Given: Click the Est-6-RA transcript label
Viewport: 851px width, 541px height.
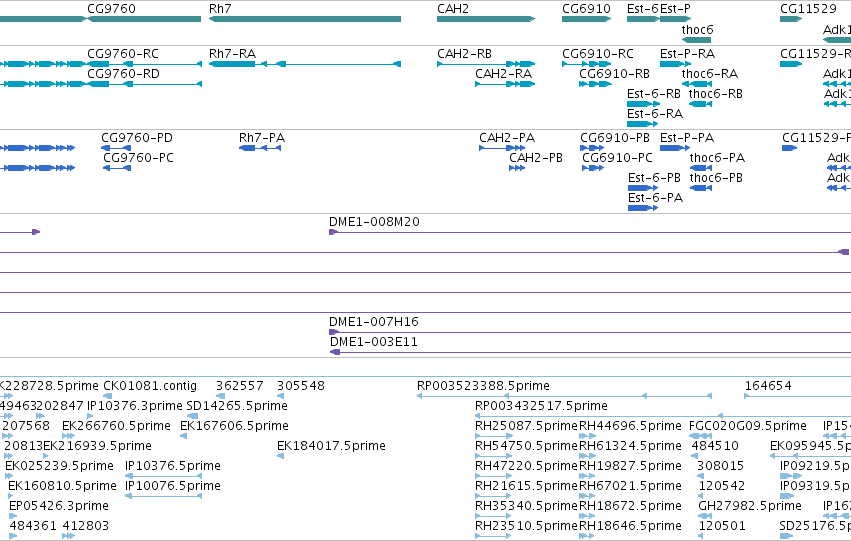Looking at the screenshot, I should [x=655, y=114].
